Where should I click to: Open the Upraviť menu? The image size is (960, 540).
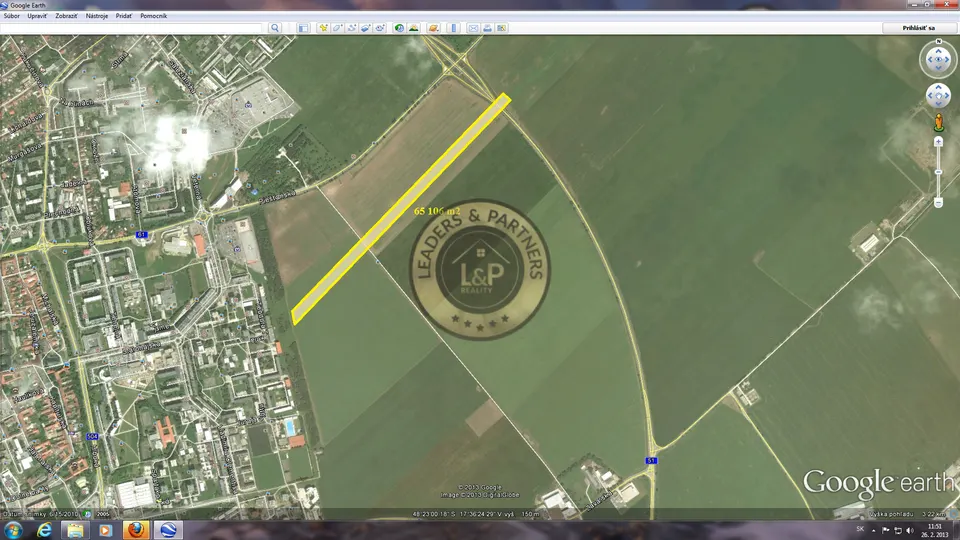[x=37, y=16]
